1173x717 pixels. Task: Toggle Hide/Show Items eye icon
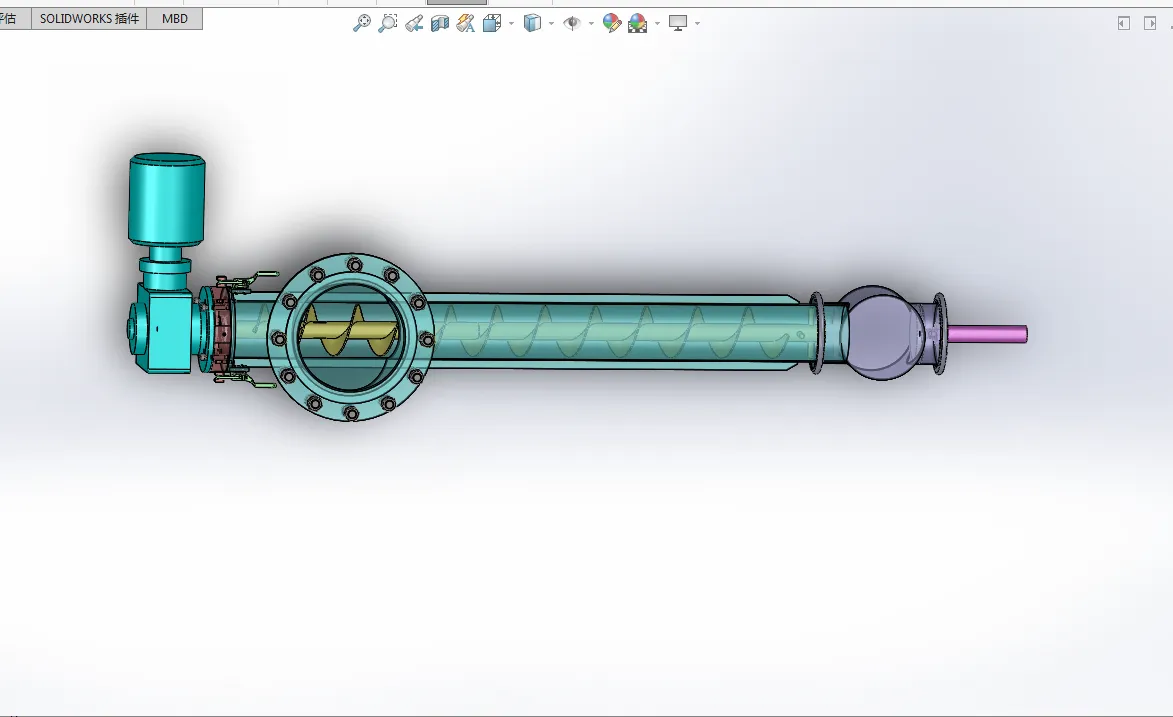point(572,24)
